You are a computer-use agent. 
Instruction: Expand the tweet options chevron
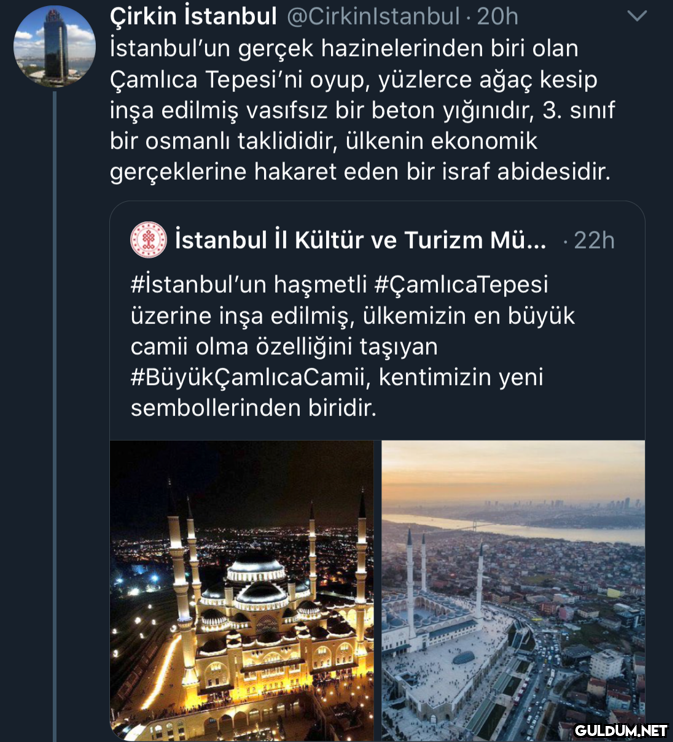coord(636,16)
